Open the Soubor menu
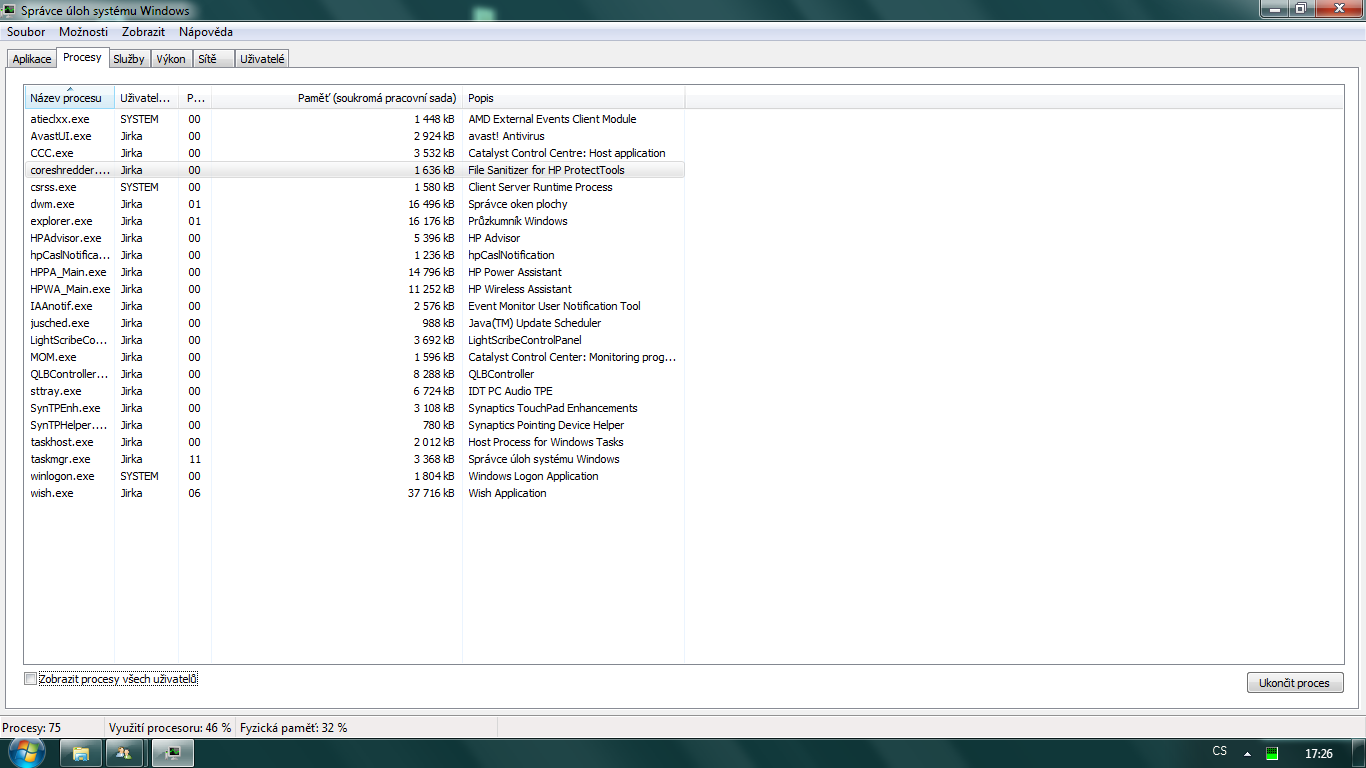Viewport: 1366px width, 768px height. (x=26, y=32)
